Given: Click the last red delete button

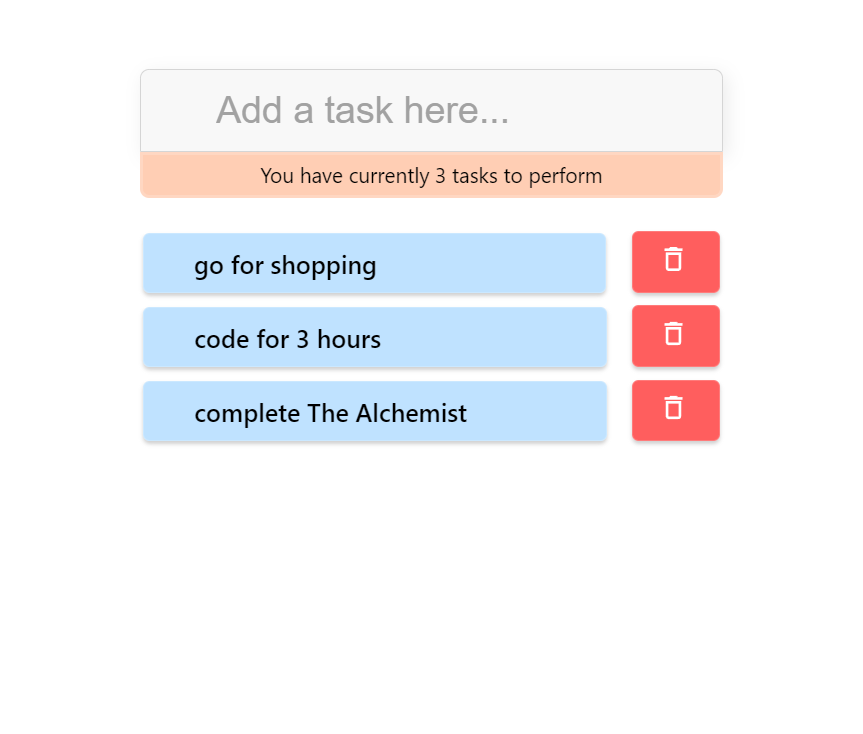Looking at the screenshot, I should (x=675, y=410).
